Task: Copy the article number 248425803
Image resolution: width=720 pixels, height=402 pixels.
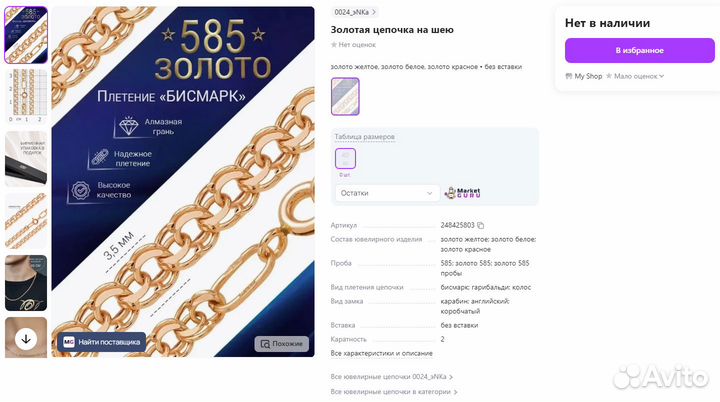Action: coord(480,225)
